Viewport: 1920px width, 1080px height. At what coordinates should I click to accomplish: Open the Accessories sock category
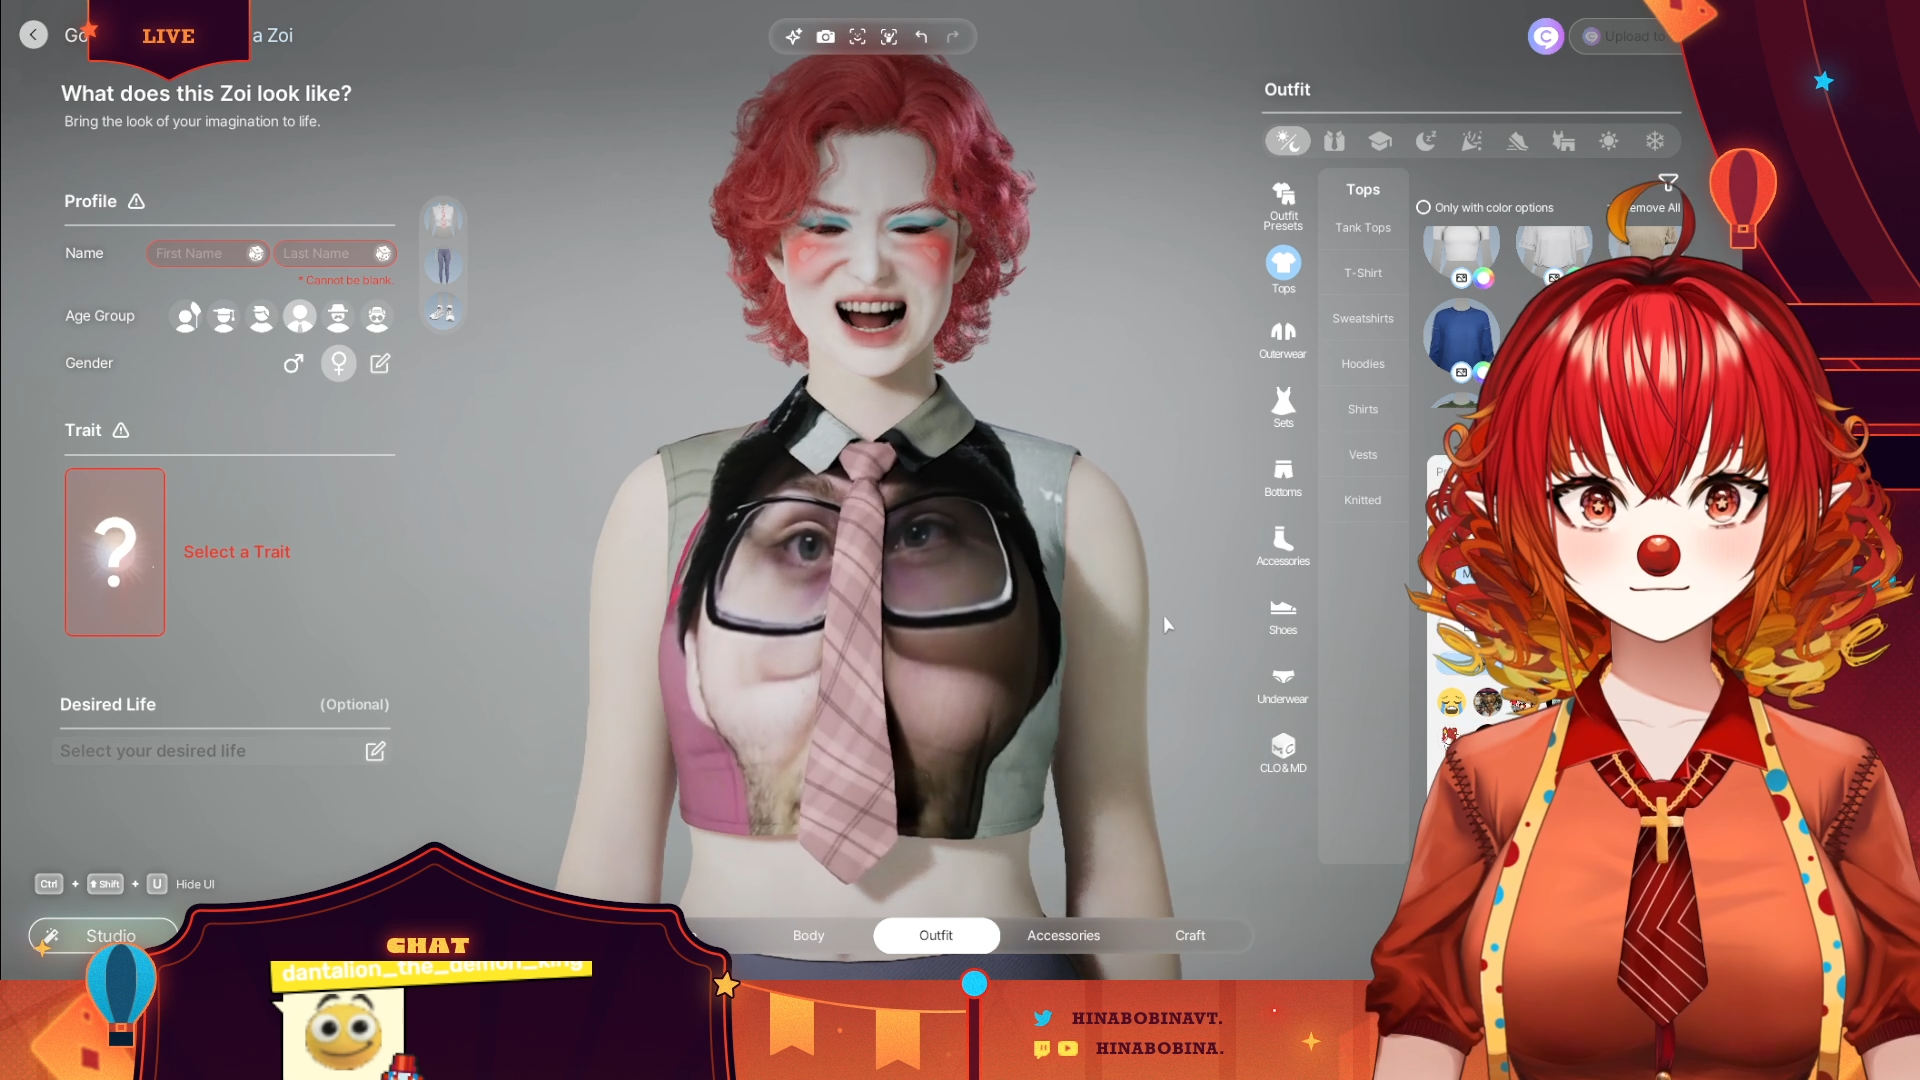click(1283, 546)
